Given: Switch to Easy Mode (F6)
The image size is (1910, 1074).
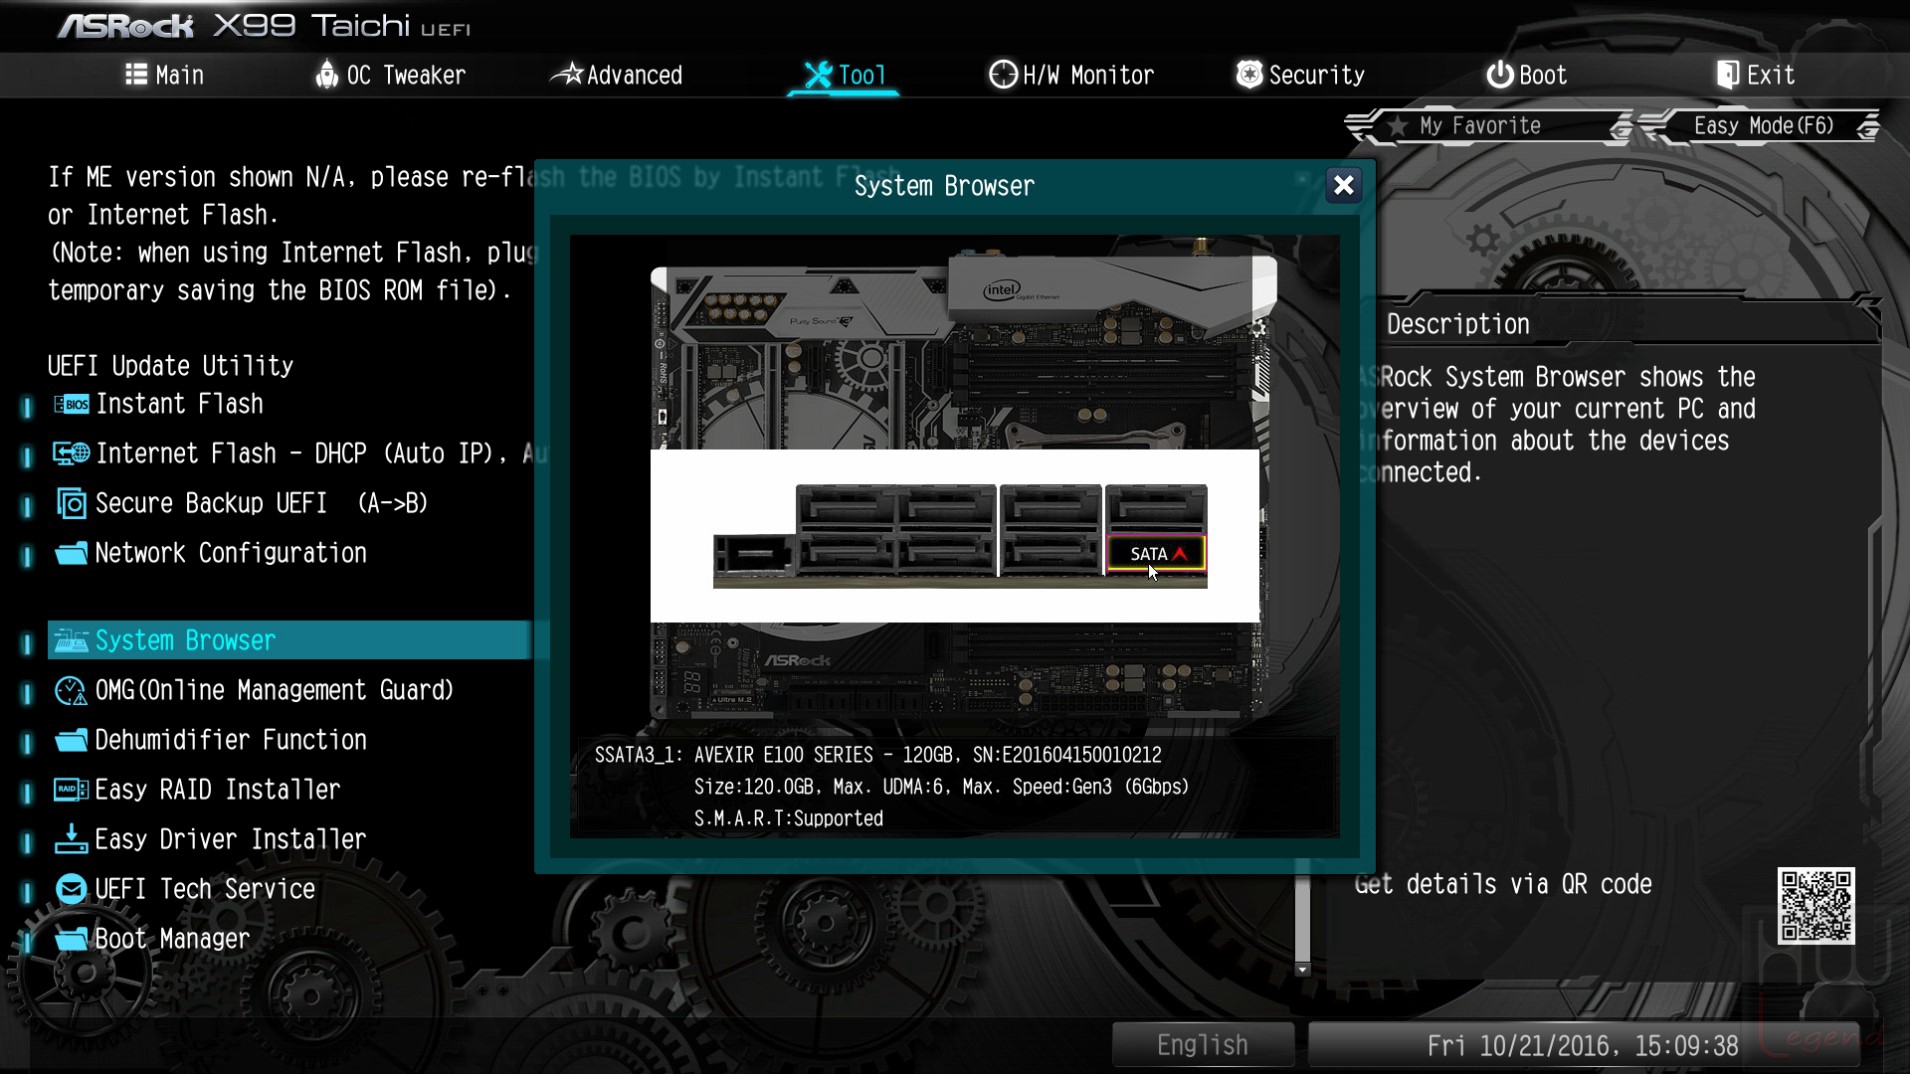Looking at the screenshot, I should [1761, 126].
